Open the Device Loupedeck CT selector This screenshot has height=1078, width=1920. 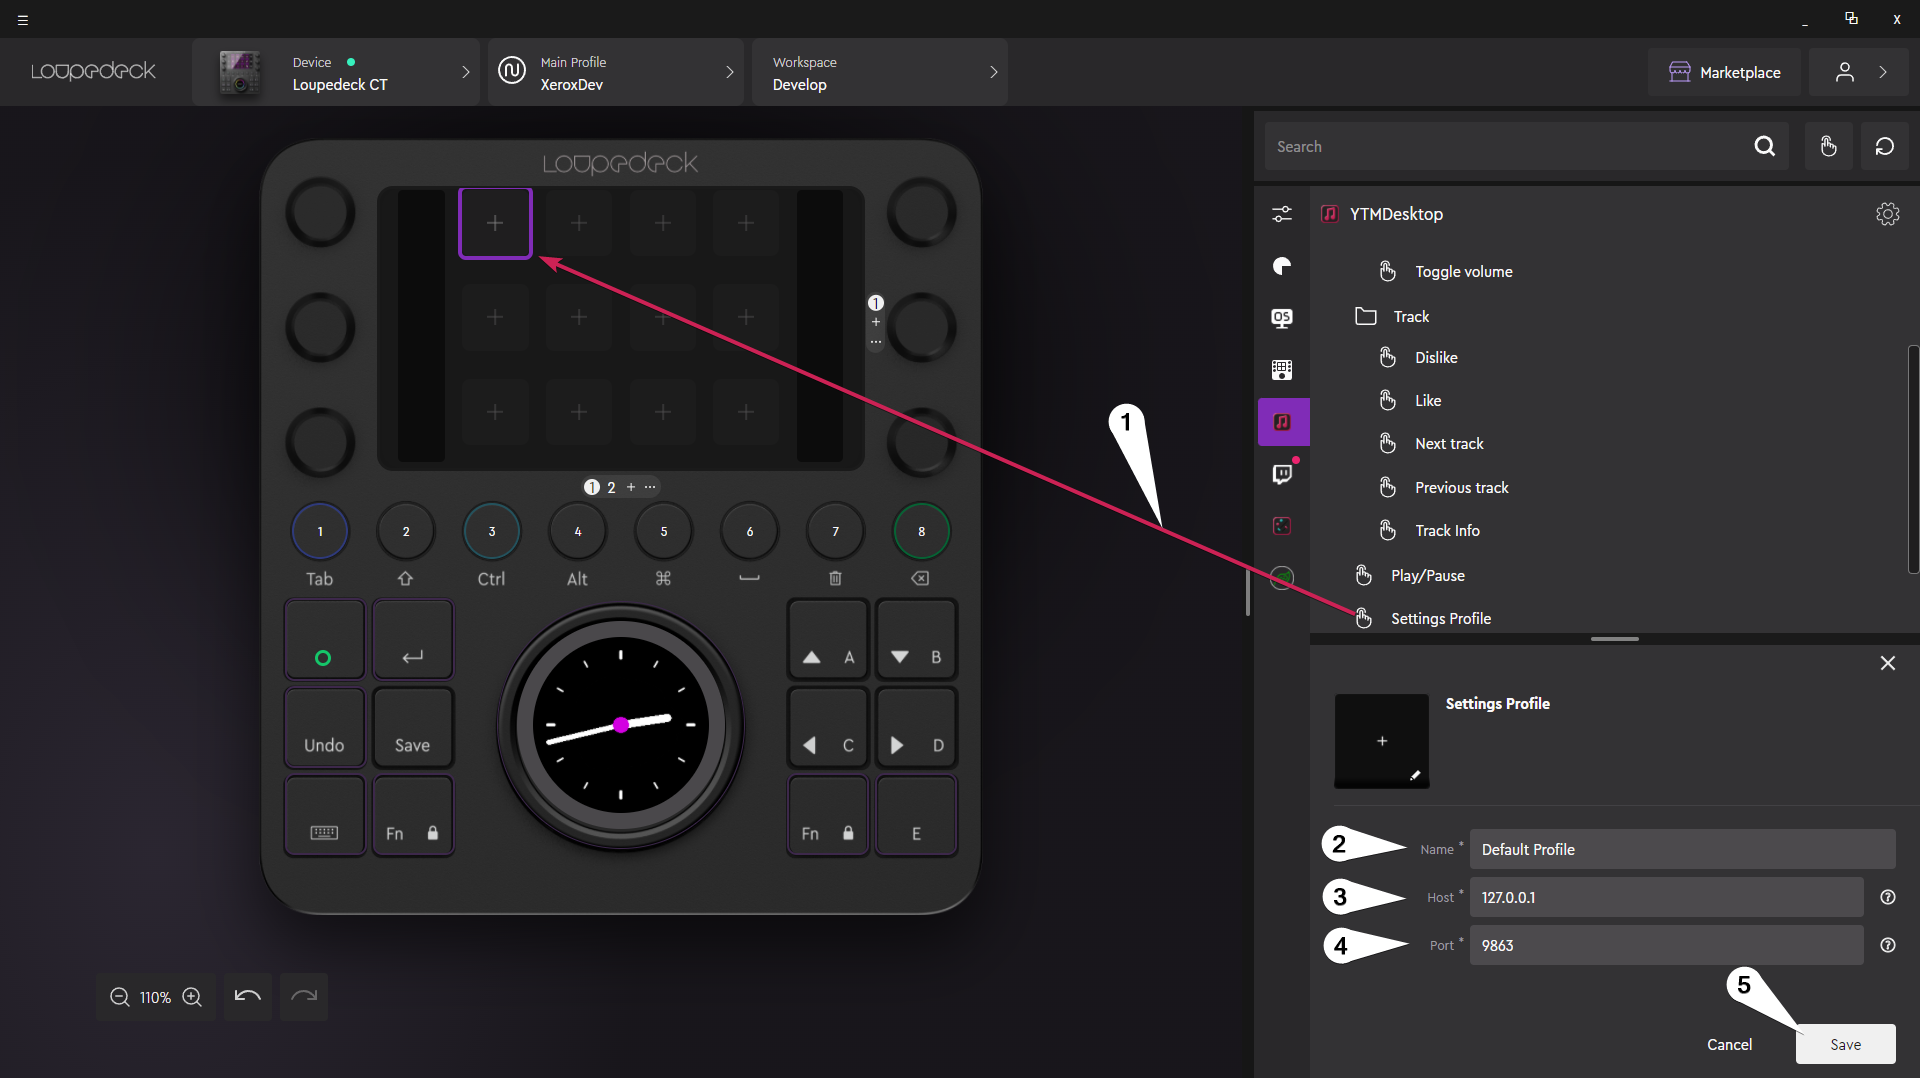click(x=336, y=72)
